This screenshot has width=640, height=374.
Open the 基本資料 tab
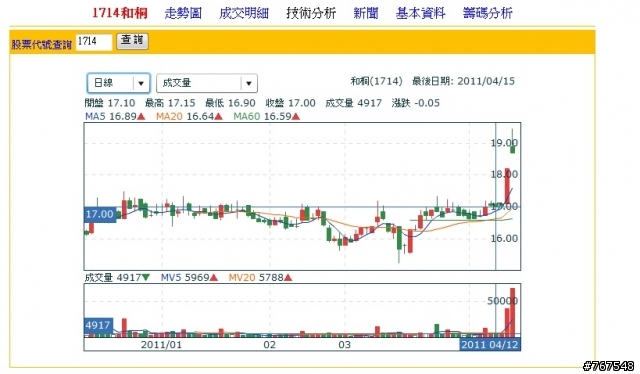click(x=420, y=13)
